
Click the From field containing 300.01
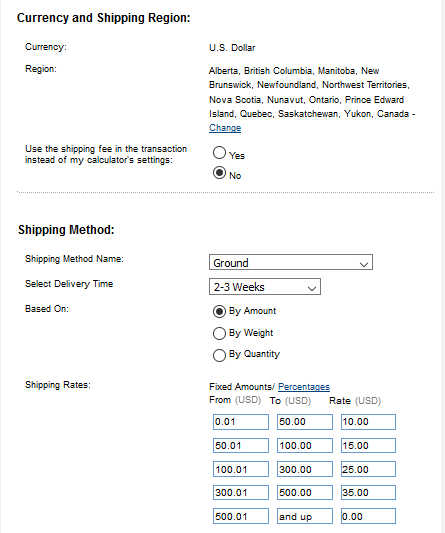tap(241, 492)
